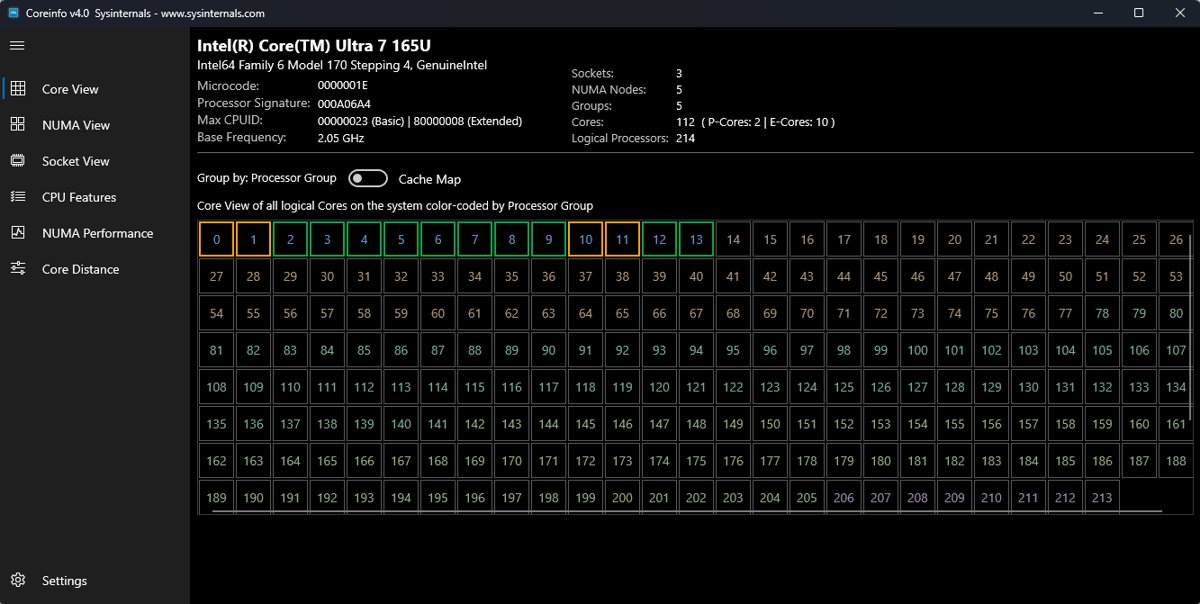The image size is (1200, 604).
Task: Click the NUMA Performance chart icon
Action: pyautogui.click(x=17, y=233)
